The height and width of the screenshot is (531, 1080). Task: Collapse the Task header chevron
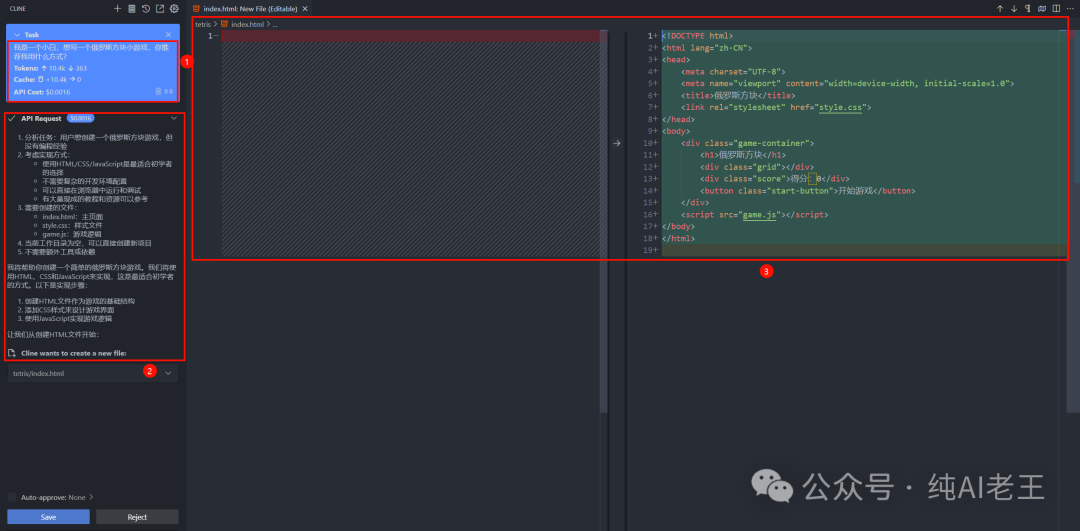[17, 34]
